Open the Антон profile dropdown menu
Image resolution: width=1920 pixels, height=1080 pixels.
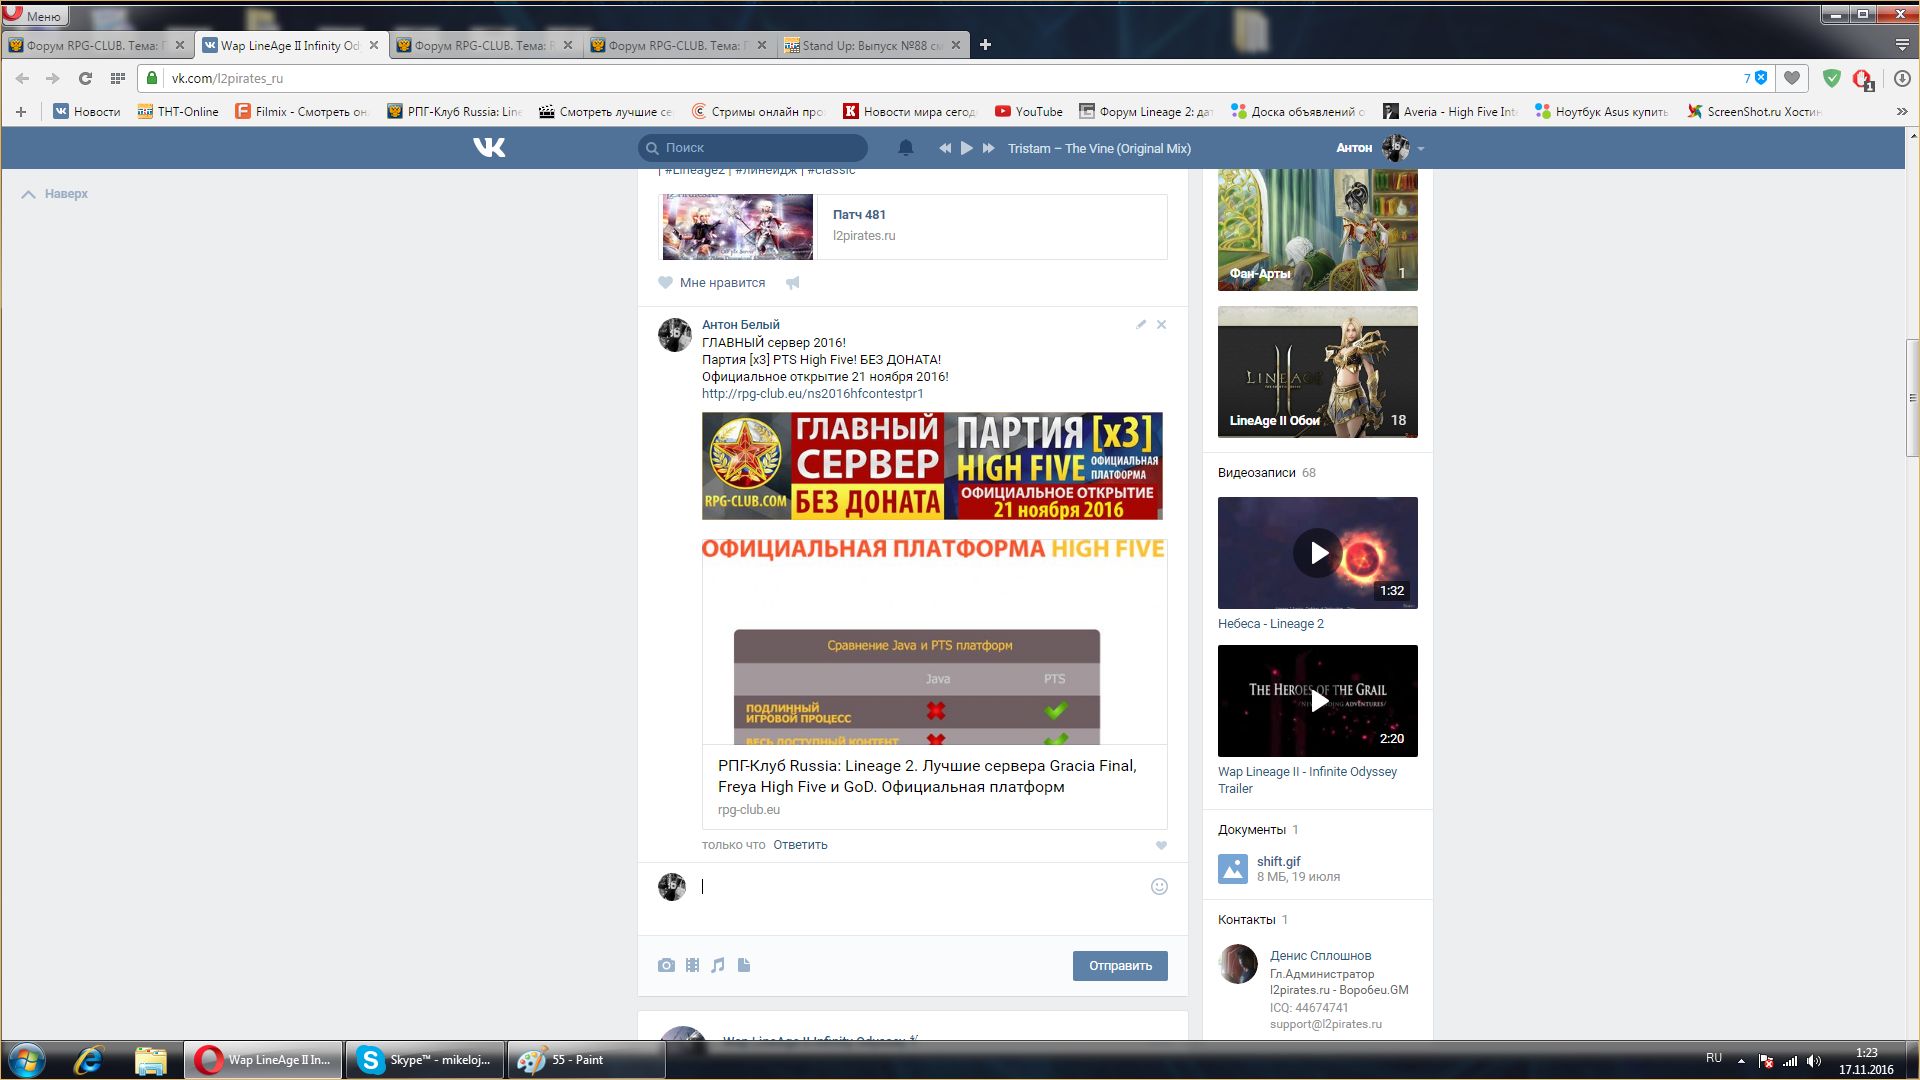(x=1380, y=148)
